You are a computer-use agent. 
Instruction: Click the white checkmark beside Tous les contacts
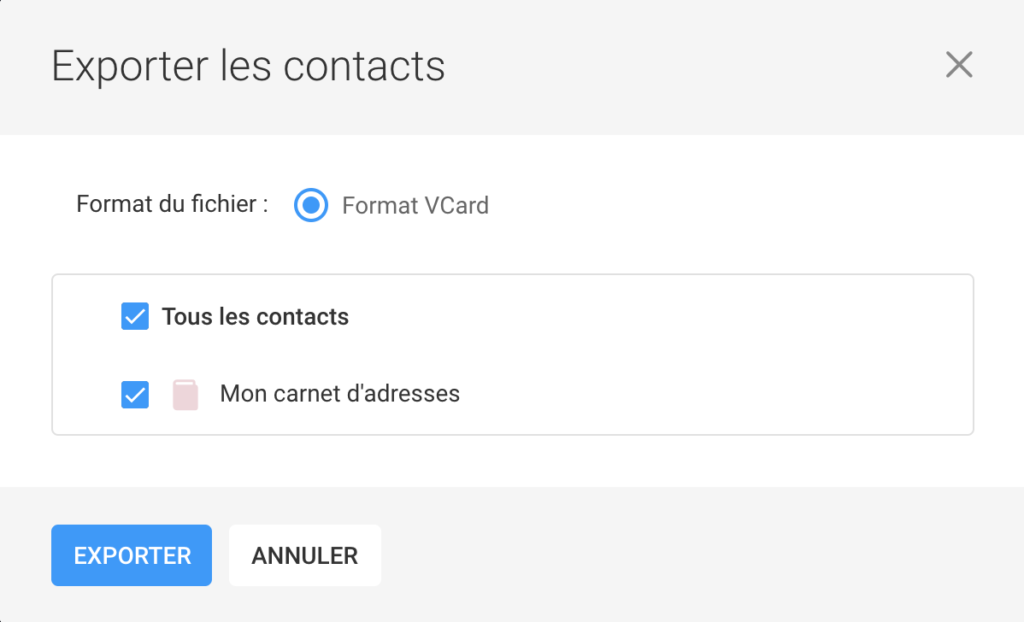pyautogui.click(x=135, y=317)
